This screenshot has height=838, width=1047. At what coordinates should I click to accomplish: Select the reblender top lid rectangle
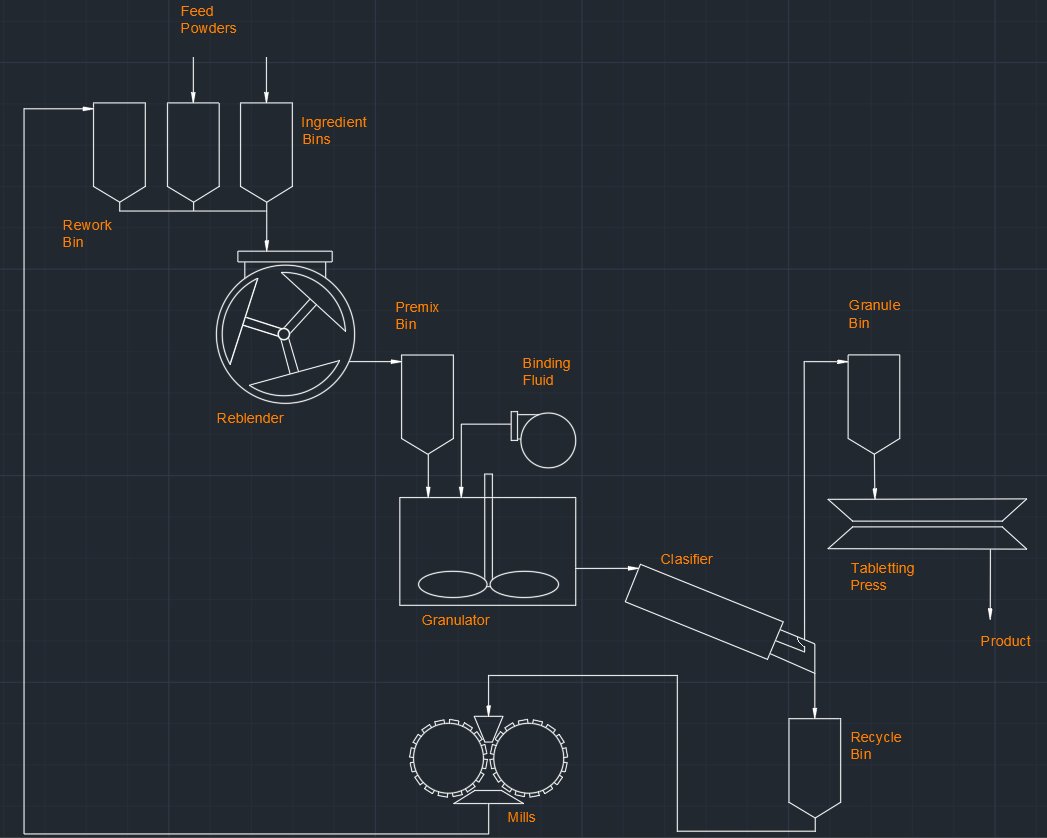285,257
